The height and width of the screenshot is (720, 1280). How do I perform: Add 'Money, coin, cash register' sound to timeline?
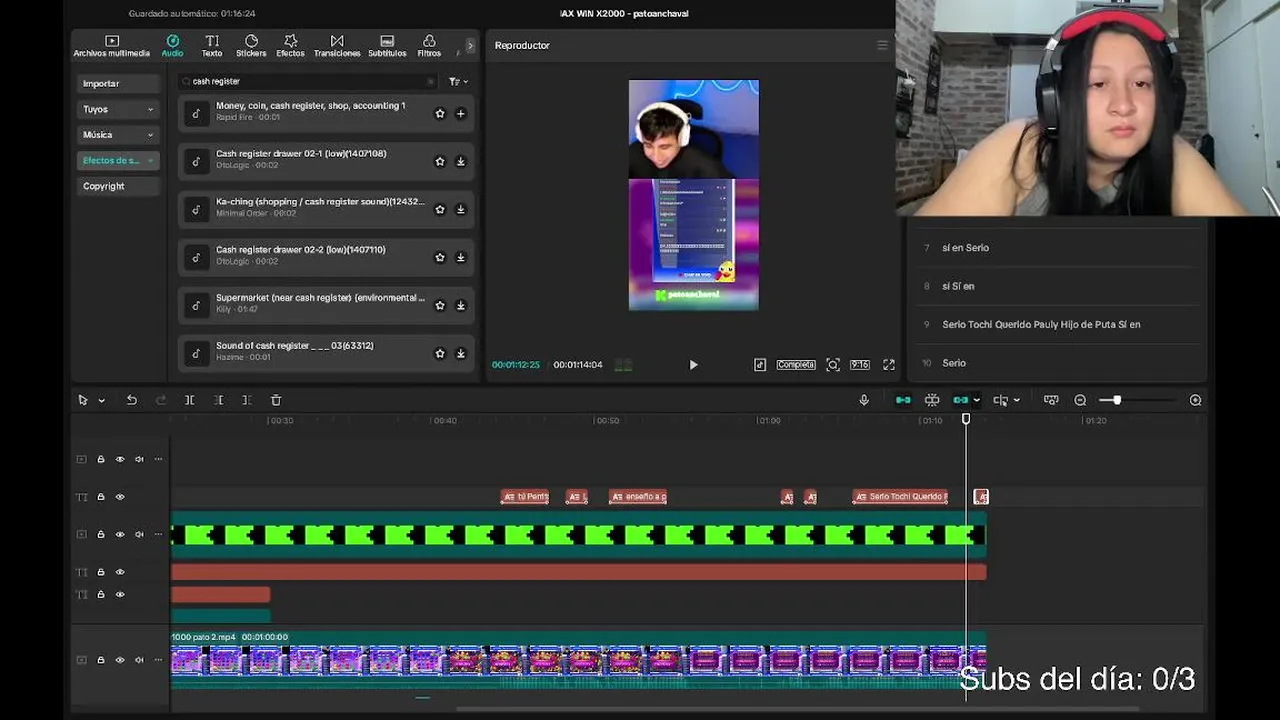point(461,114)
